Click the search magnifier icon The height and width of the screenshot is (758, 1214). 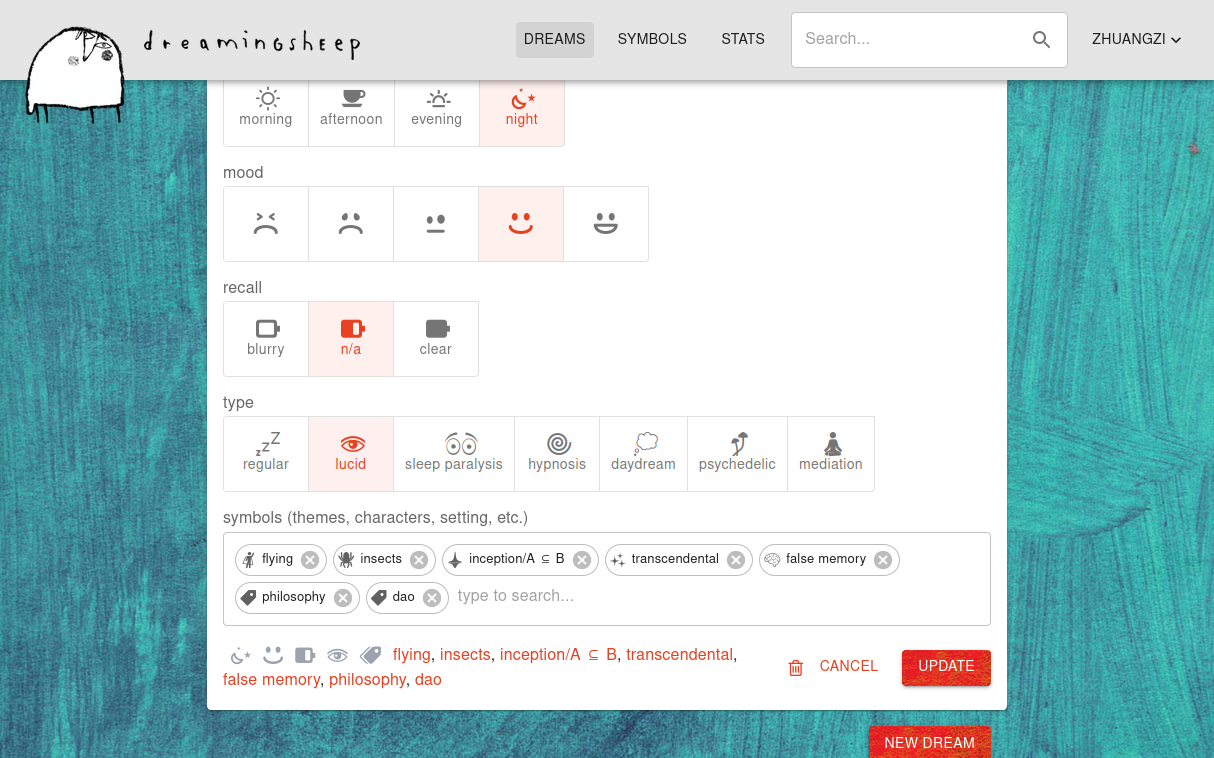coord(1041,40)
